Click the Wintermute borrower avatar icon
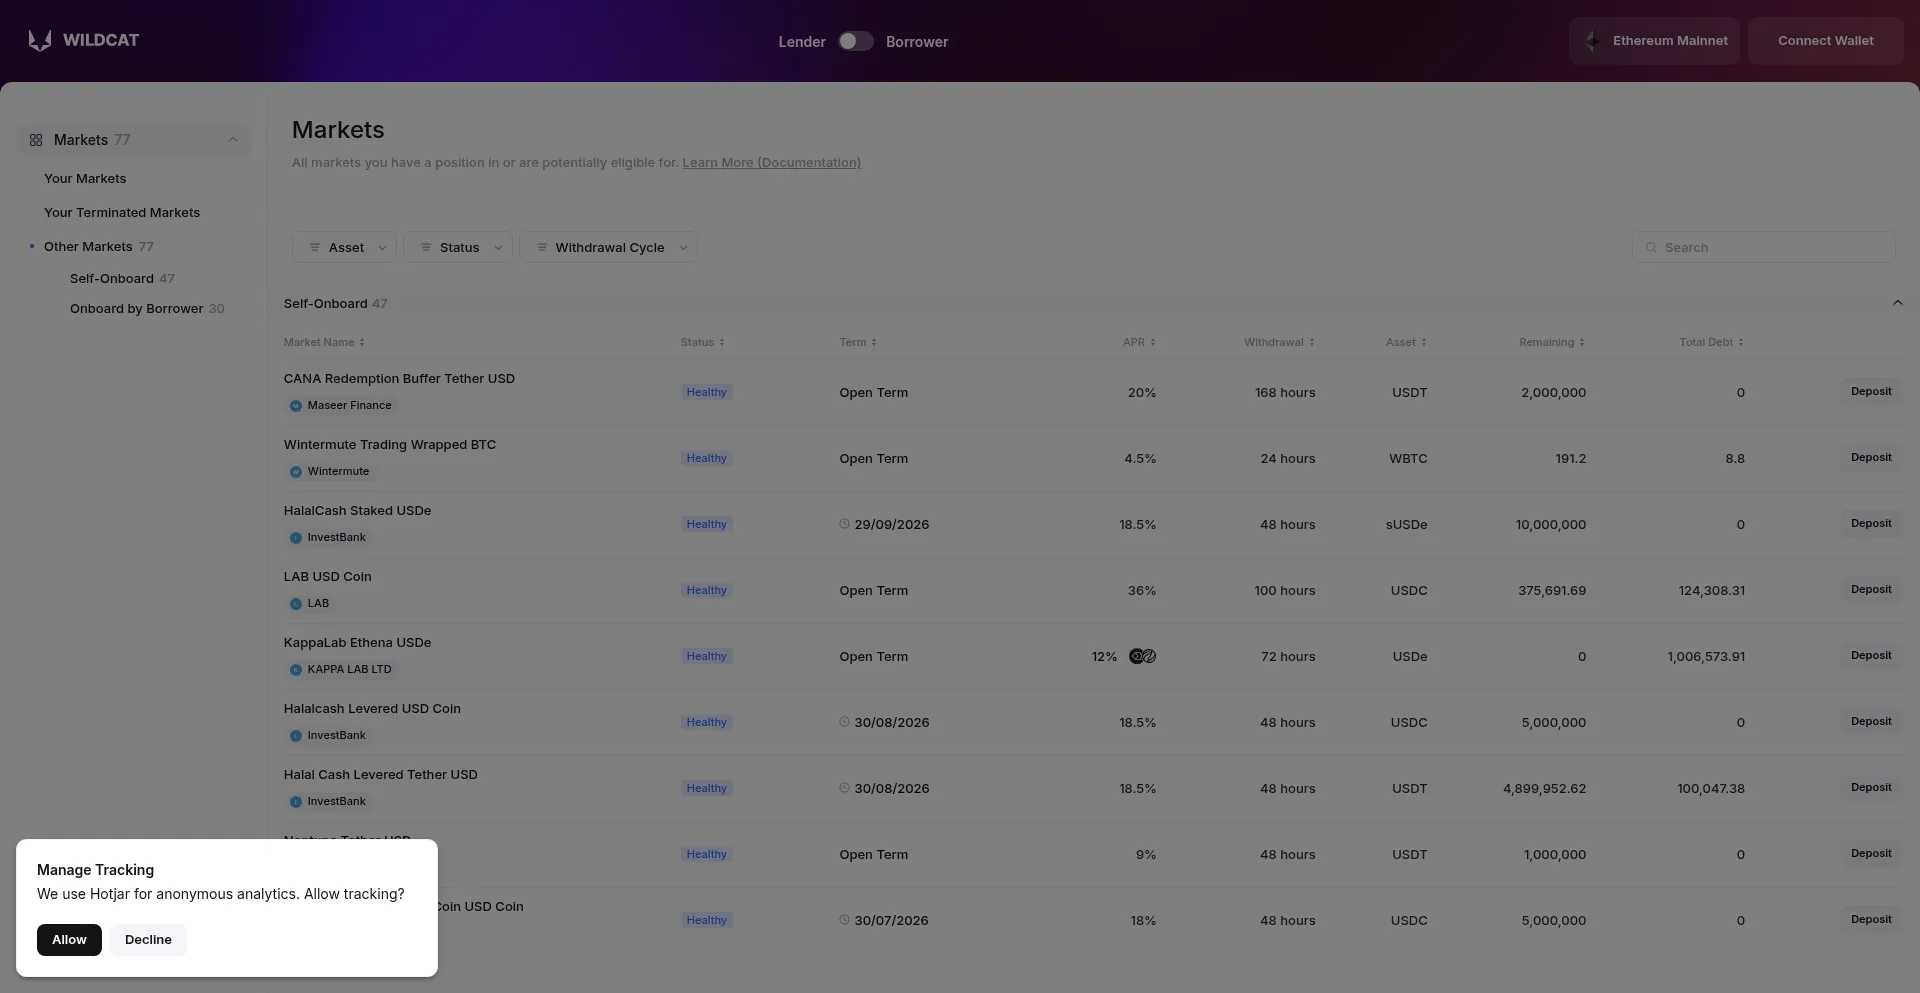This screenshot has height=993, width=1920. 296,472
